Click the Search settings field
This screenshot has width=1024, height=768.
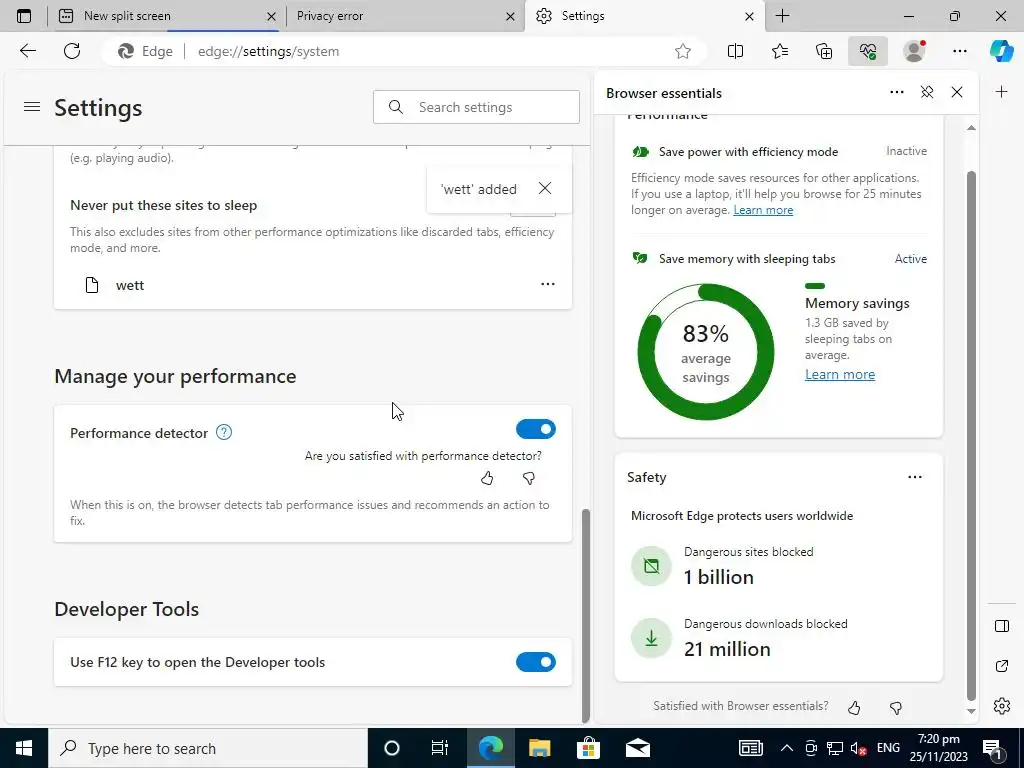[x=476, y=107]
